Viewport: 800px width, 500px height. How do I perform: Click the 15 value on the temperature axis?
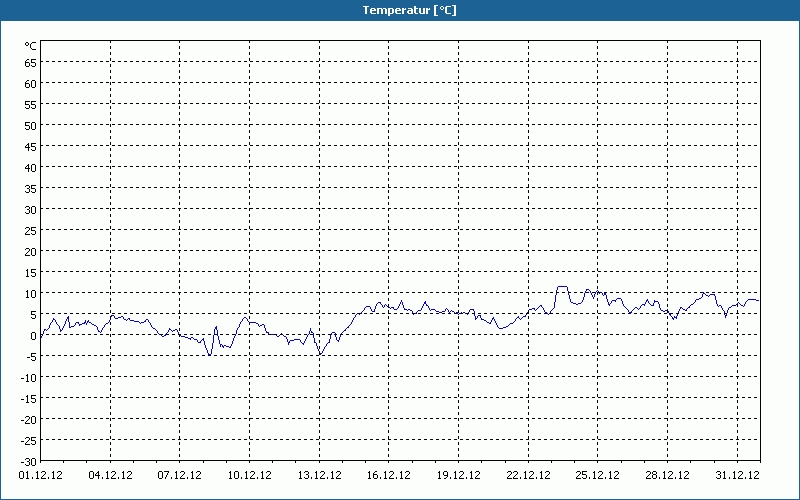31,272
